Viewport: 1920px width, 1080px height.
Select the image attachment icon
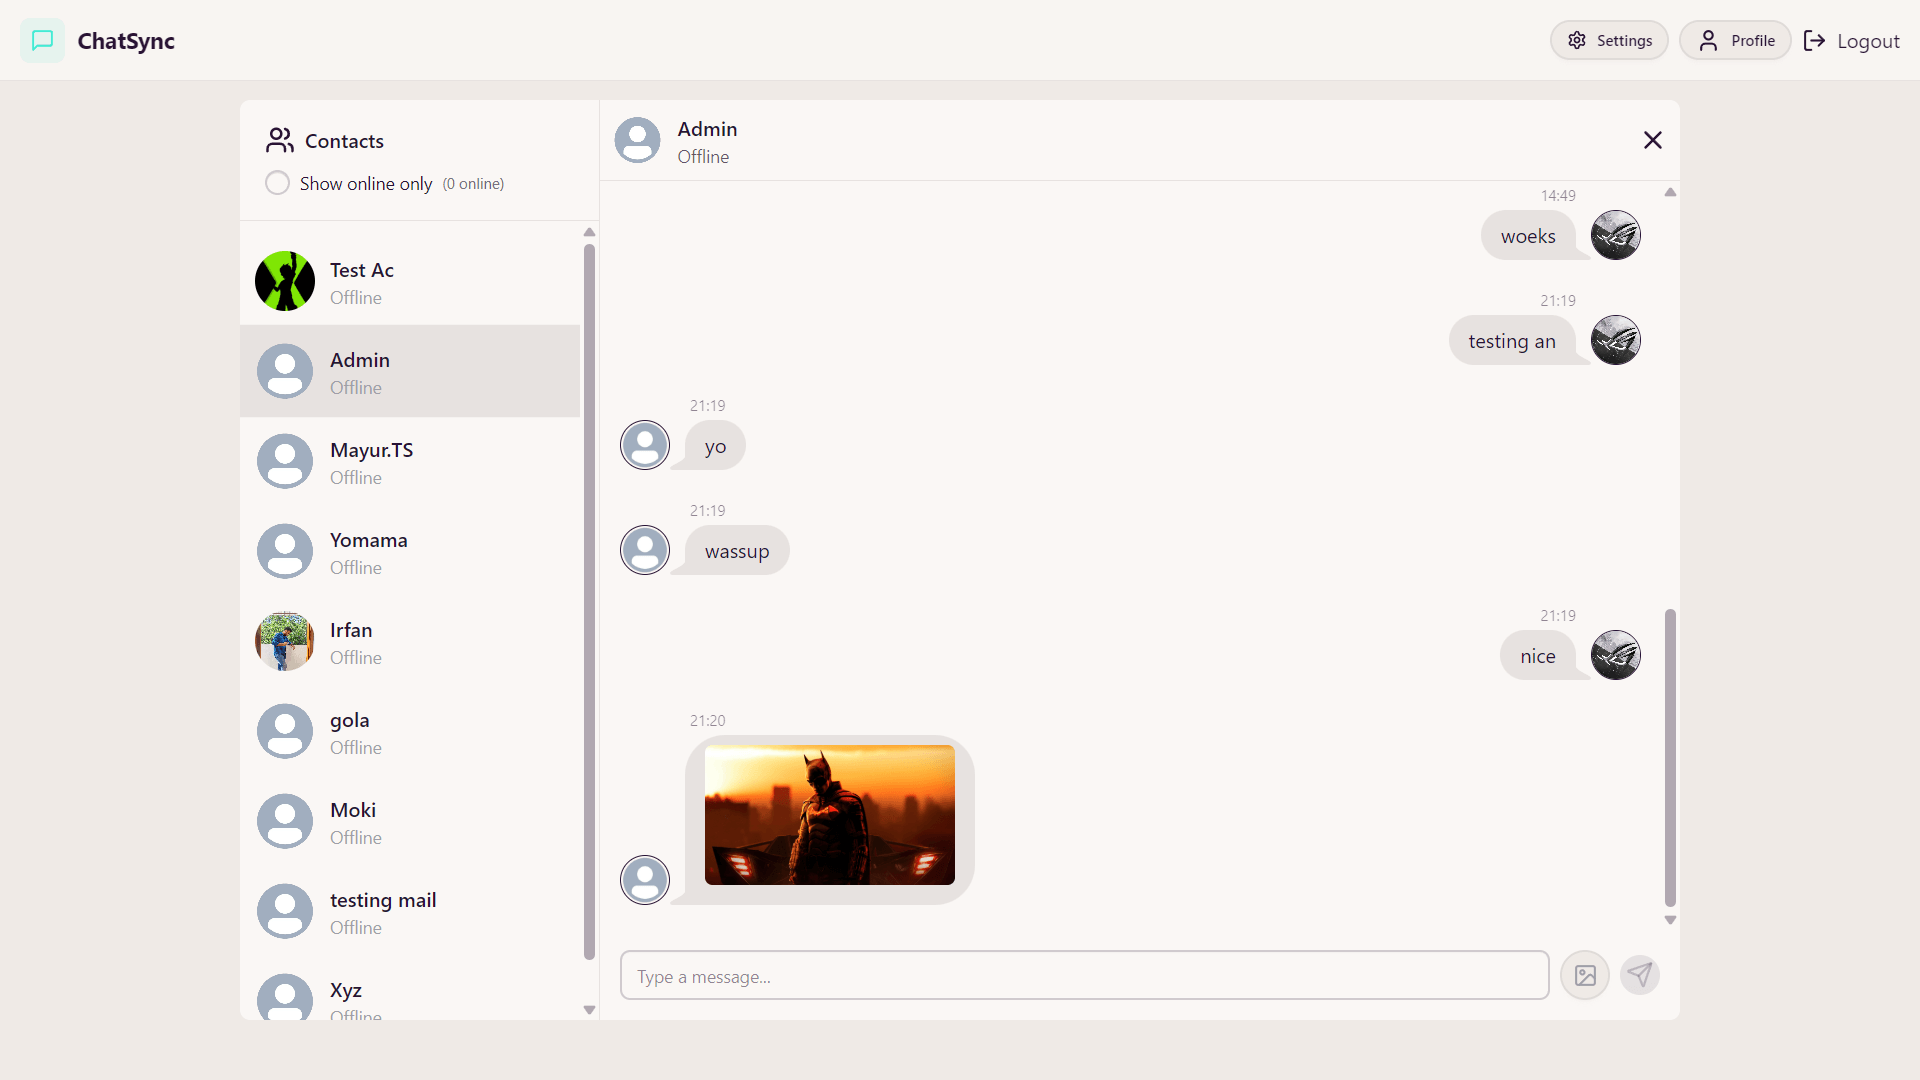pyautogui.click(x=1584, y=975)
